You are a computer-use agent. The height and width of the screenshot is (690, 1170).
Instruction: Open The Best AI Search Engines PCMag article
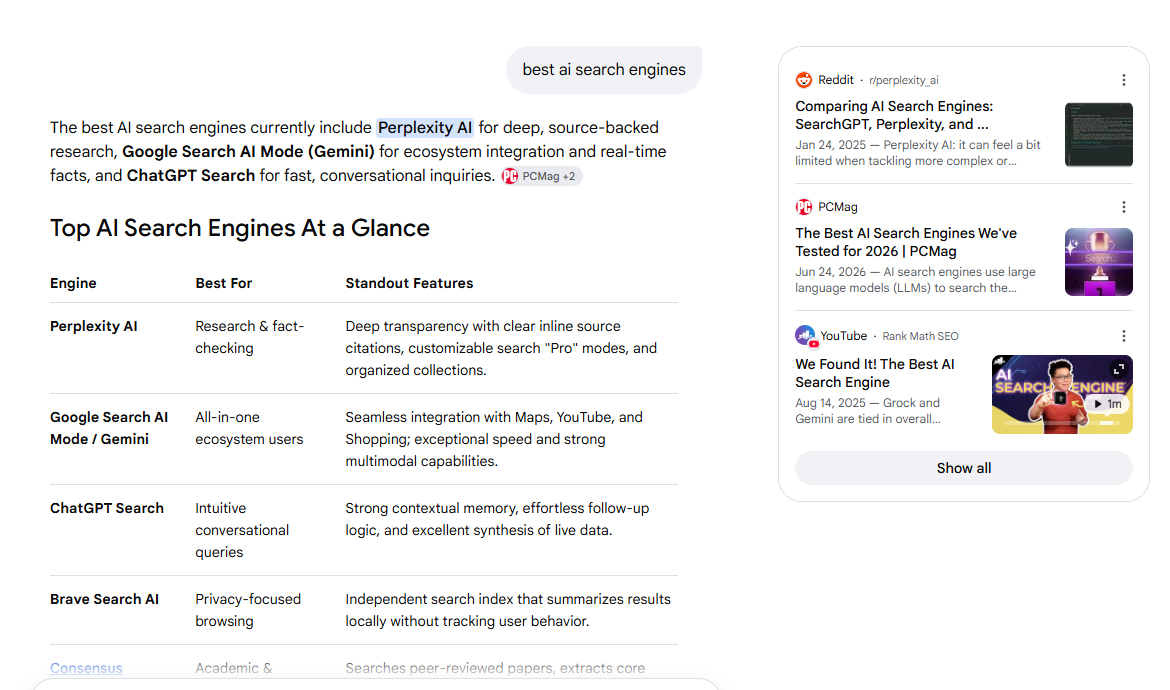pyautogui.click(x=906, y=242)
